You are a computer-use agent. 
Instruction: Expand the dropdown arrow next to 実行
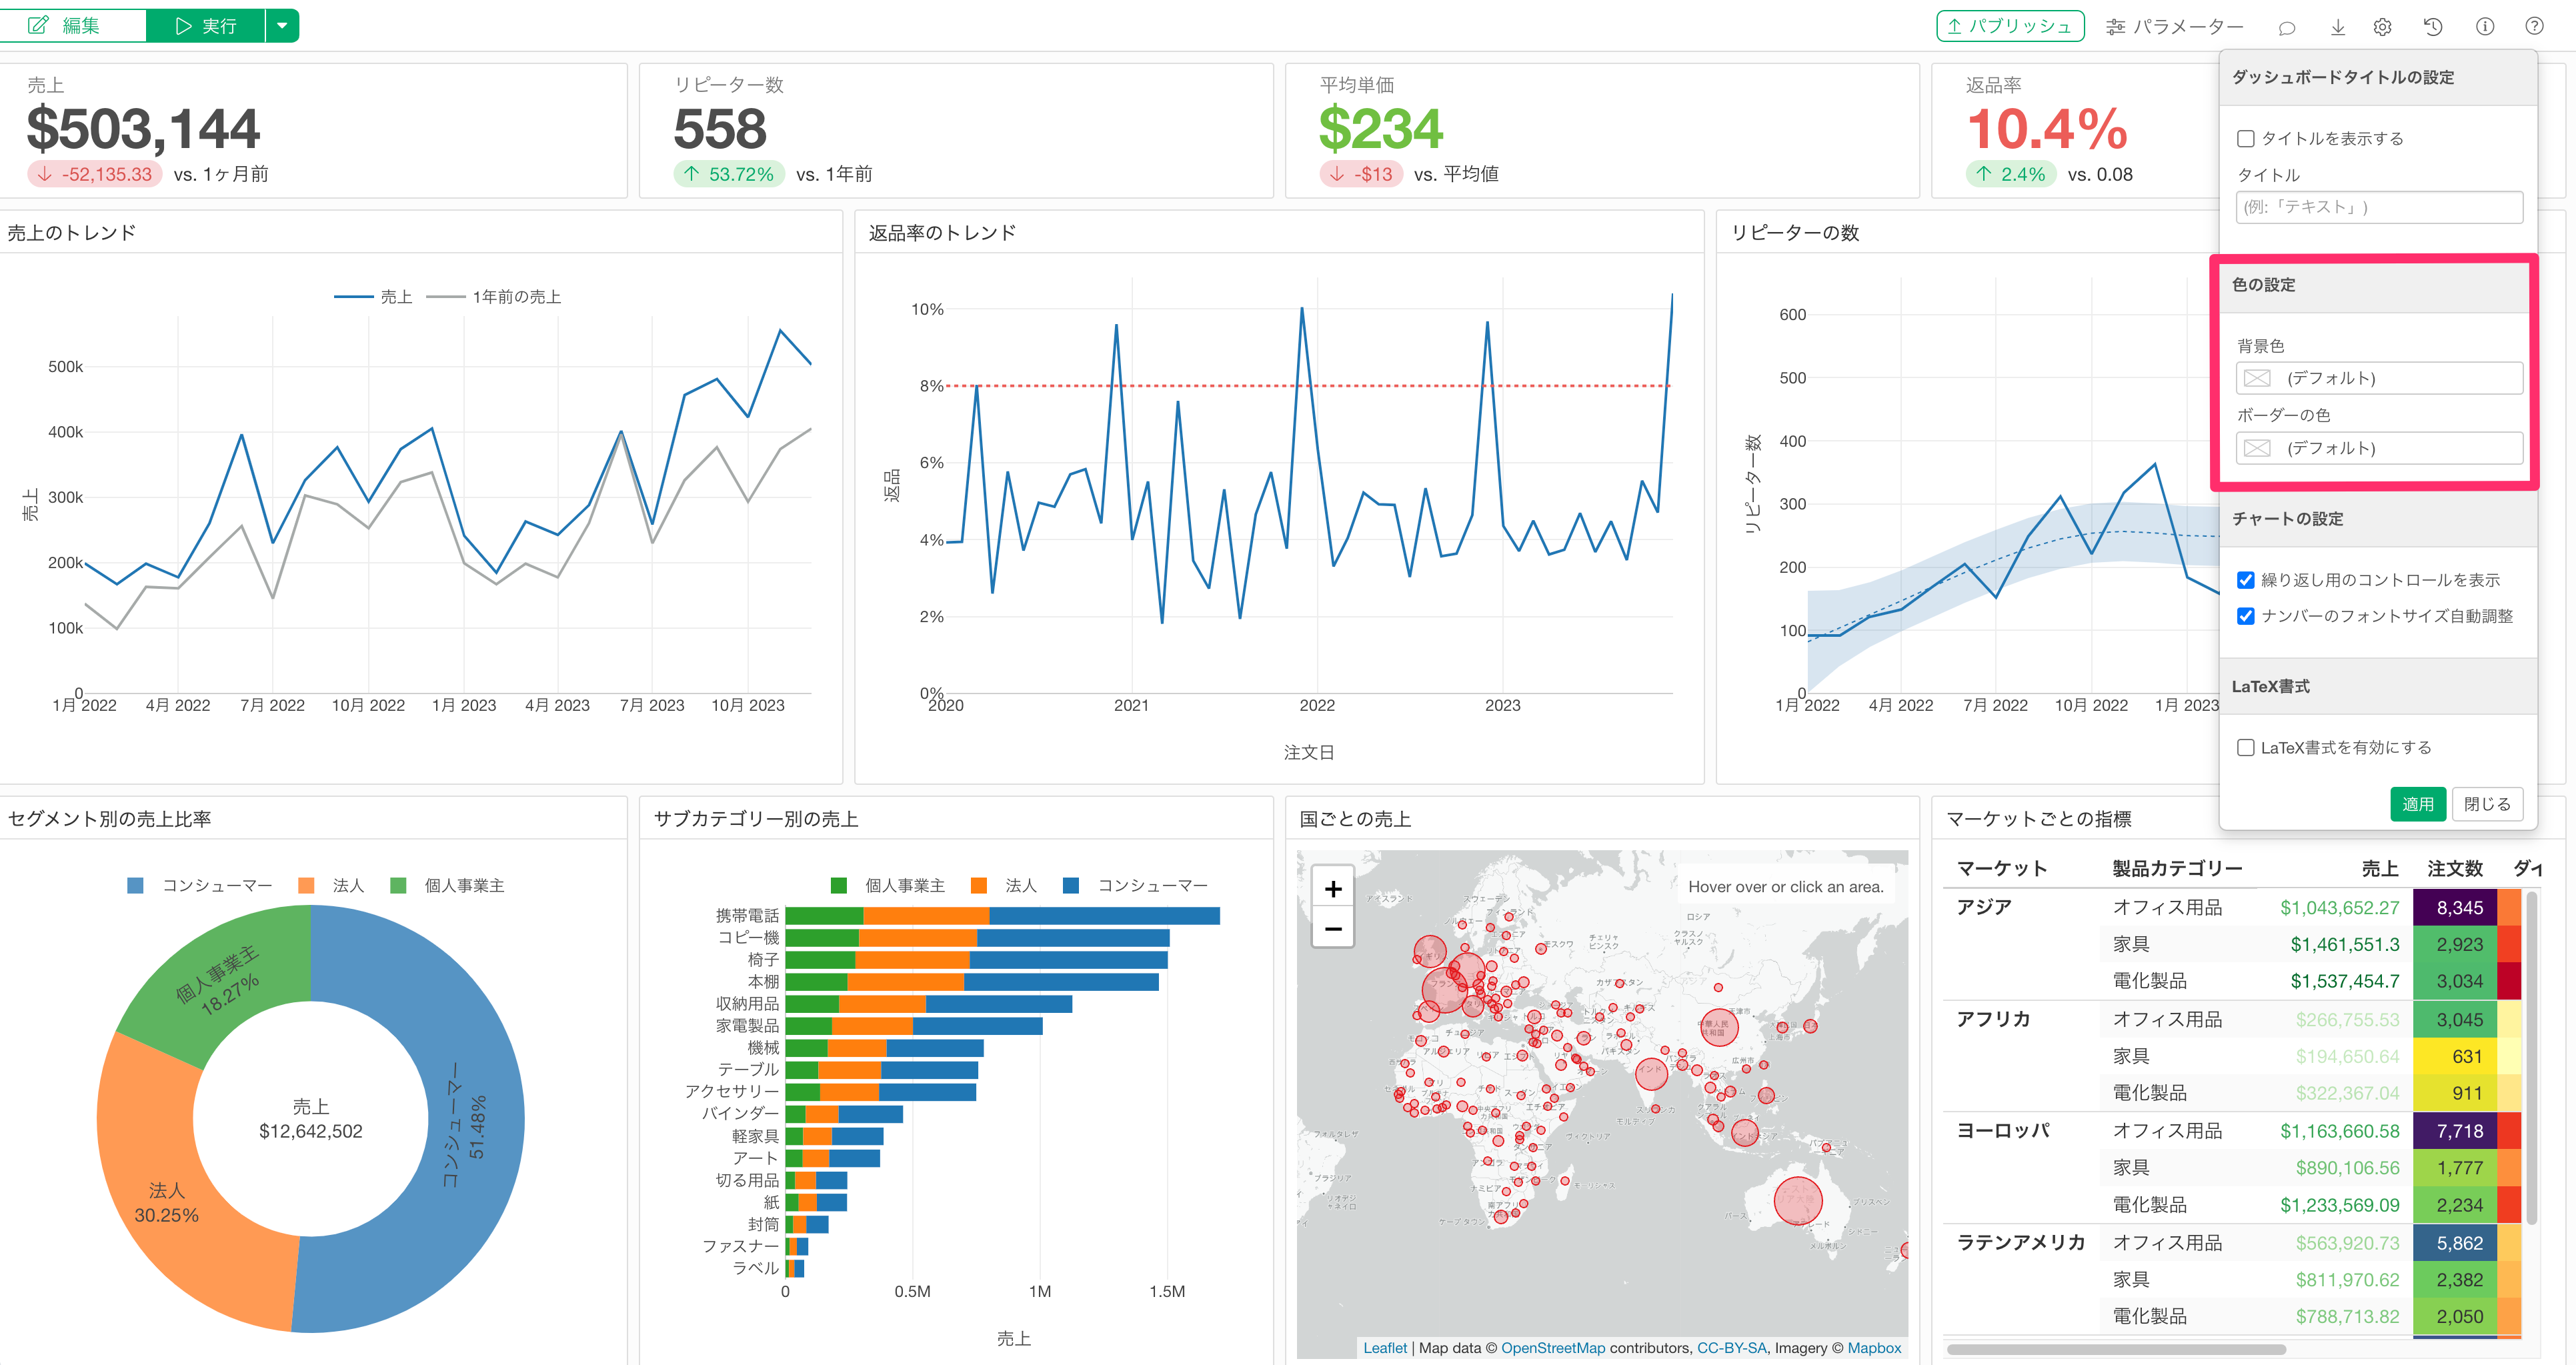tap(283, 26)
